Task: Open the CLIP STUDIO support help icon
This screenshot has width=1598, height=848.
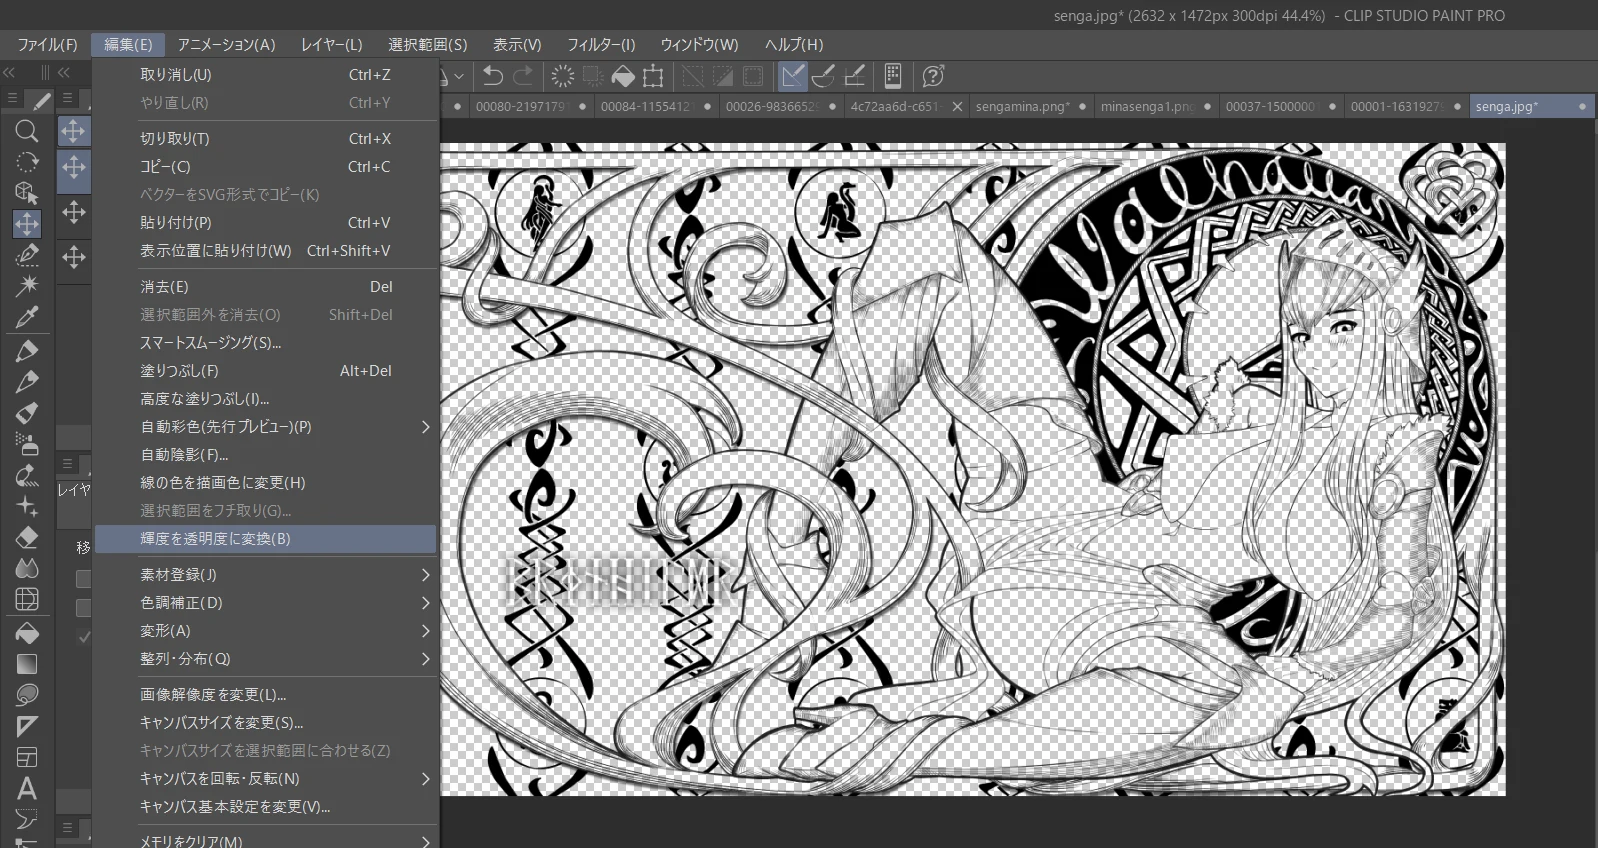Action: tap(933, 76)
